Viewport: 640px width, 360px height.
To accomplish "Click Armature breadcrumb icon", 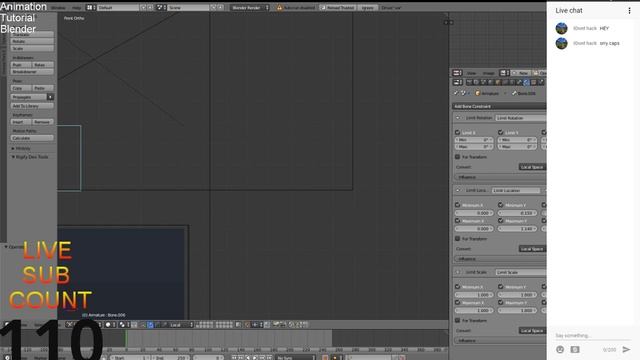I will pos(478,93).
